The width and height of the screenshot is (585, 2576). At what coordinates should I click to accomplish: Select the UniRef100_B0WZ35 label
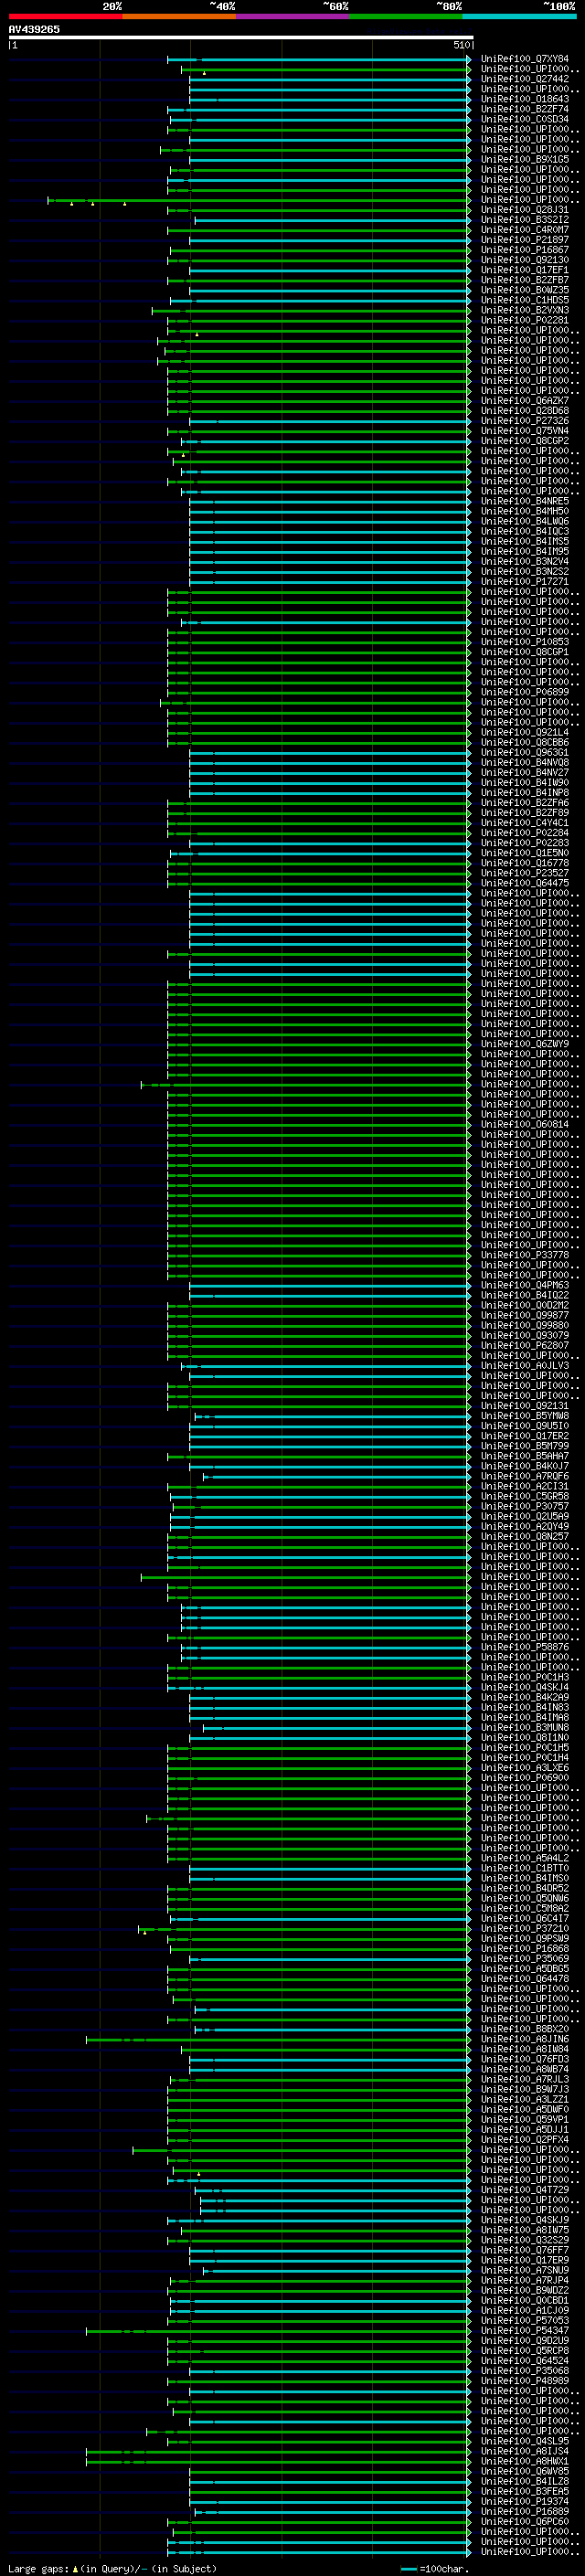(525, 290)
